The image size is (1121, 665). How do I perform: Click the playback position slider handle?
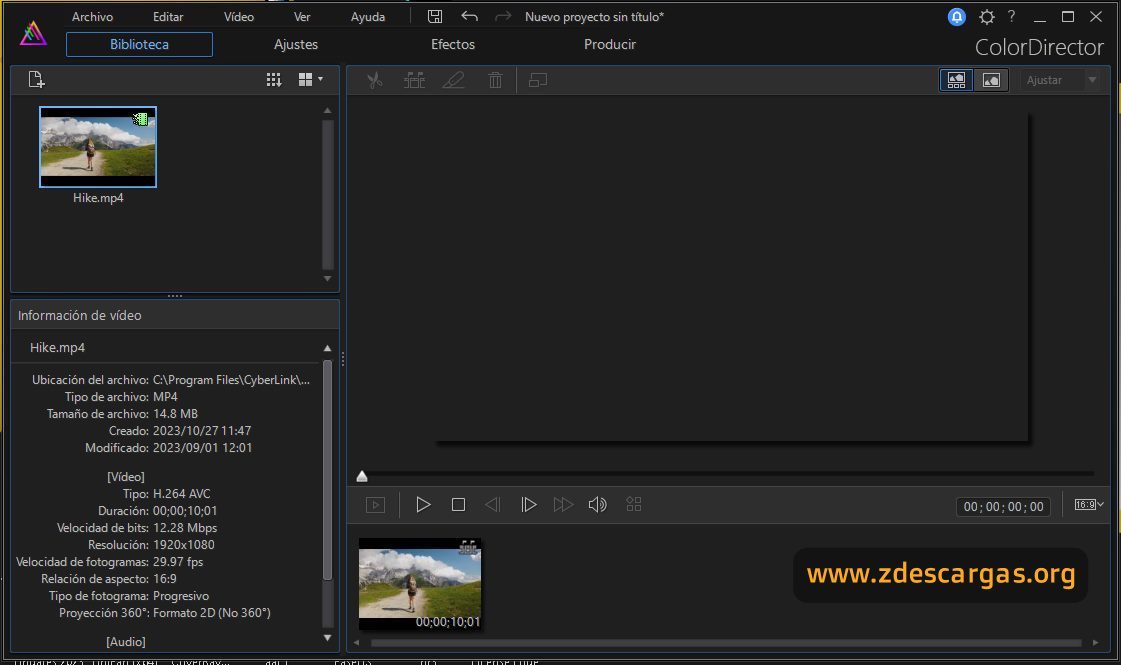(x=362, y=476)
